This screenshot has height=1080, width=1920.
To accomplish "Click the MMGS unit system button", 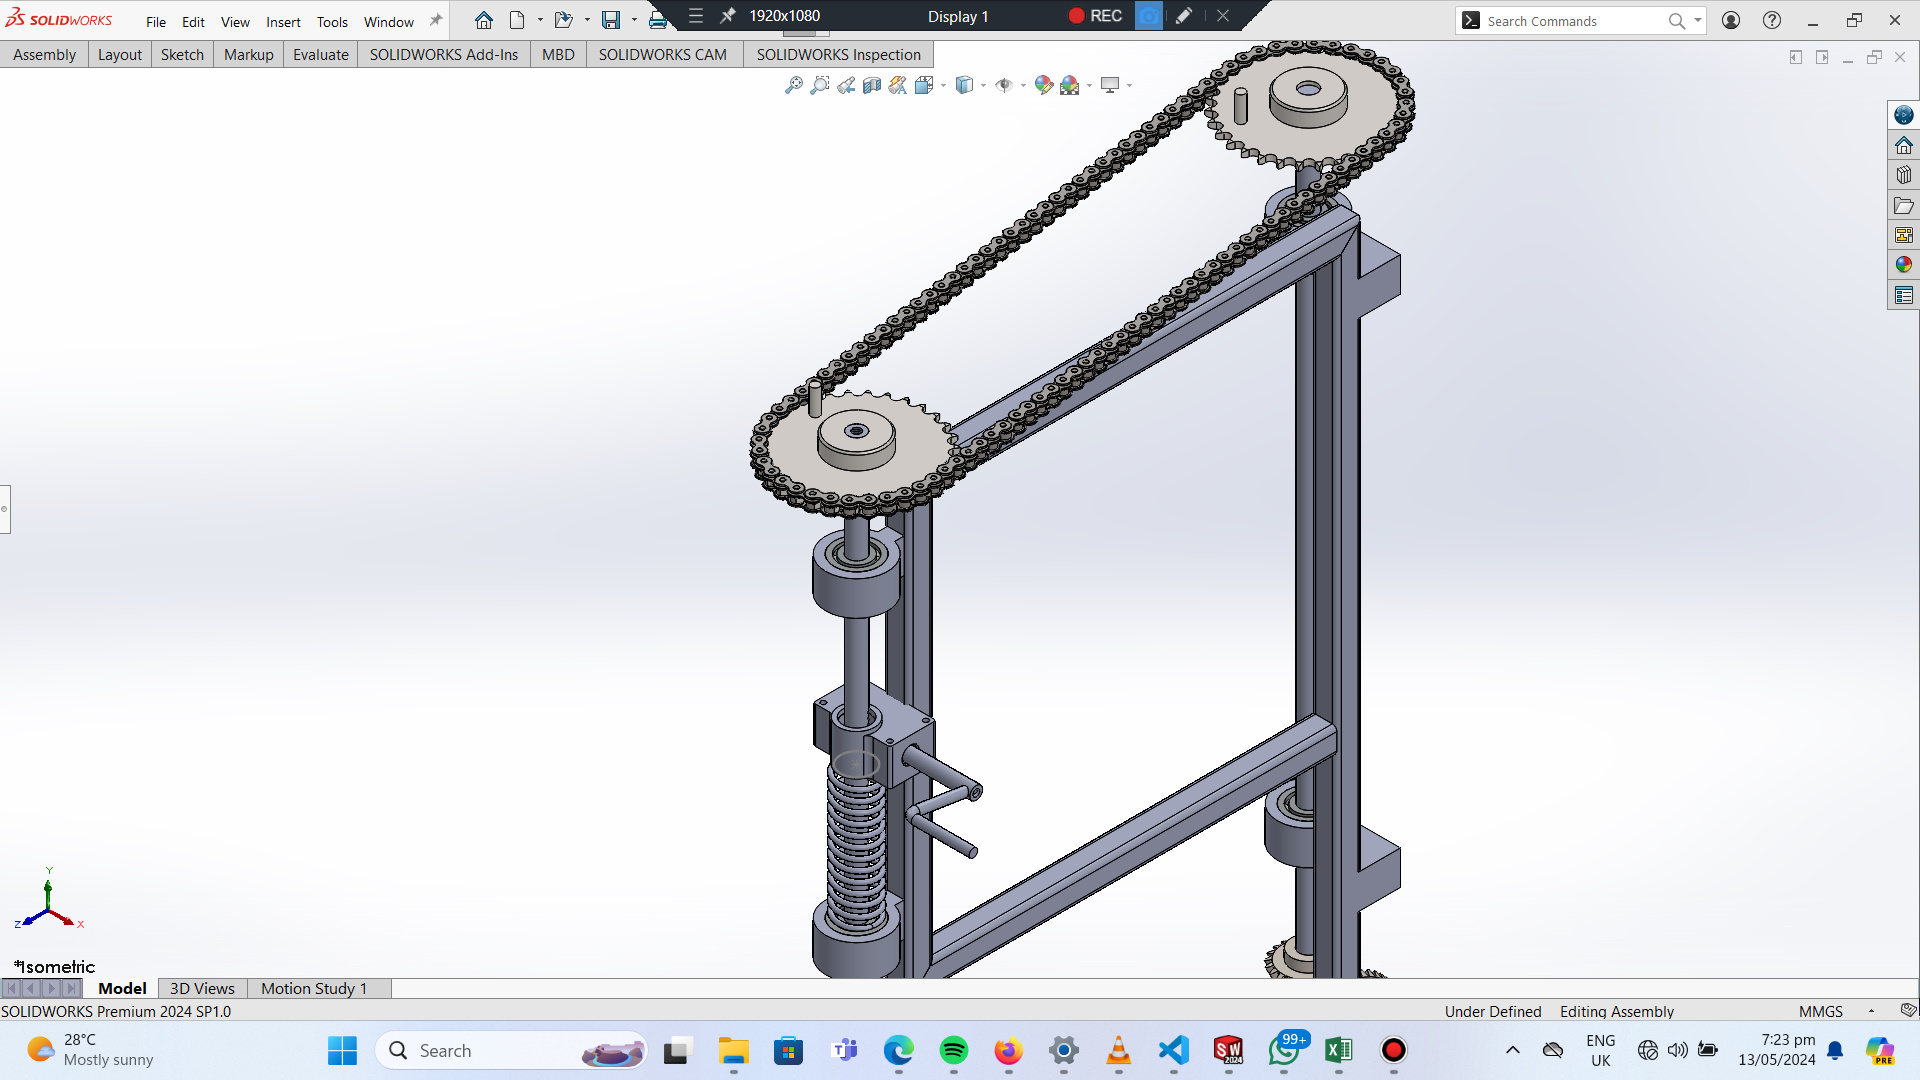I will tap(1820, 1011).
